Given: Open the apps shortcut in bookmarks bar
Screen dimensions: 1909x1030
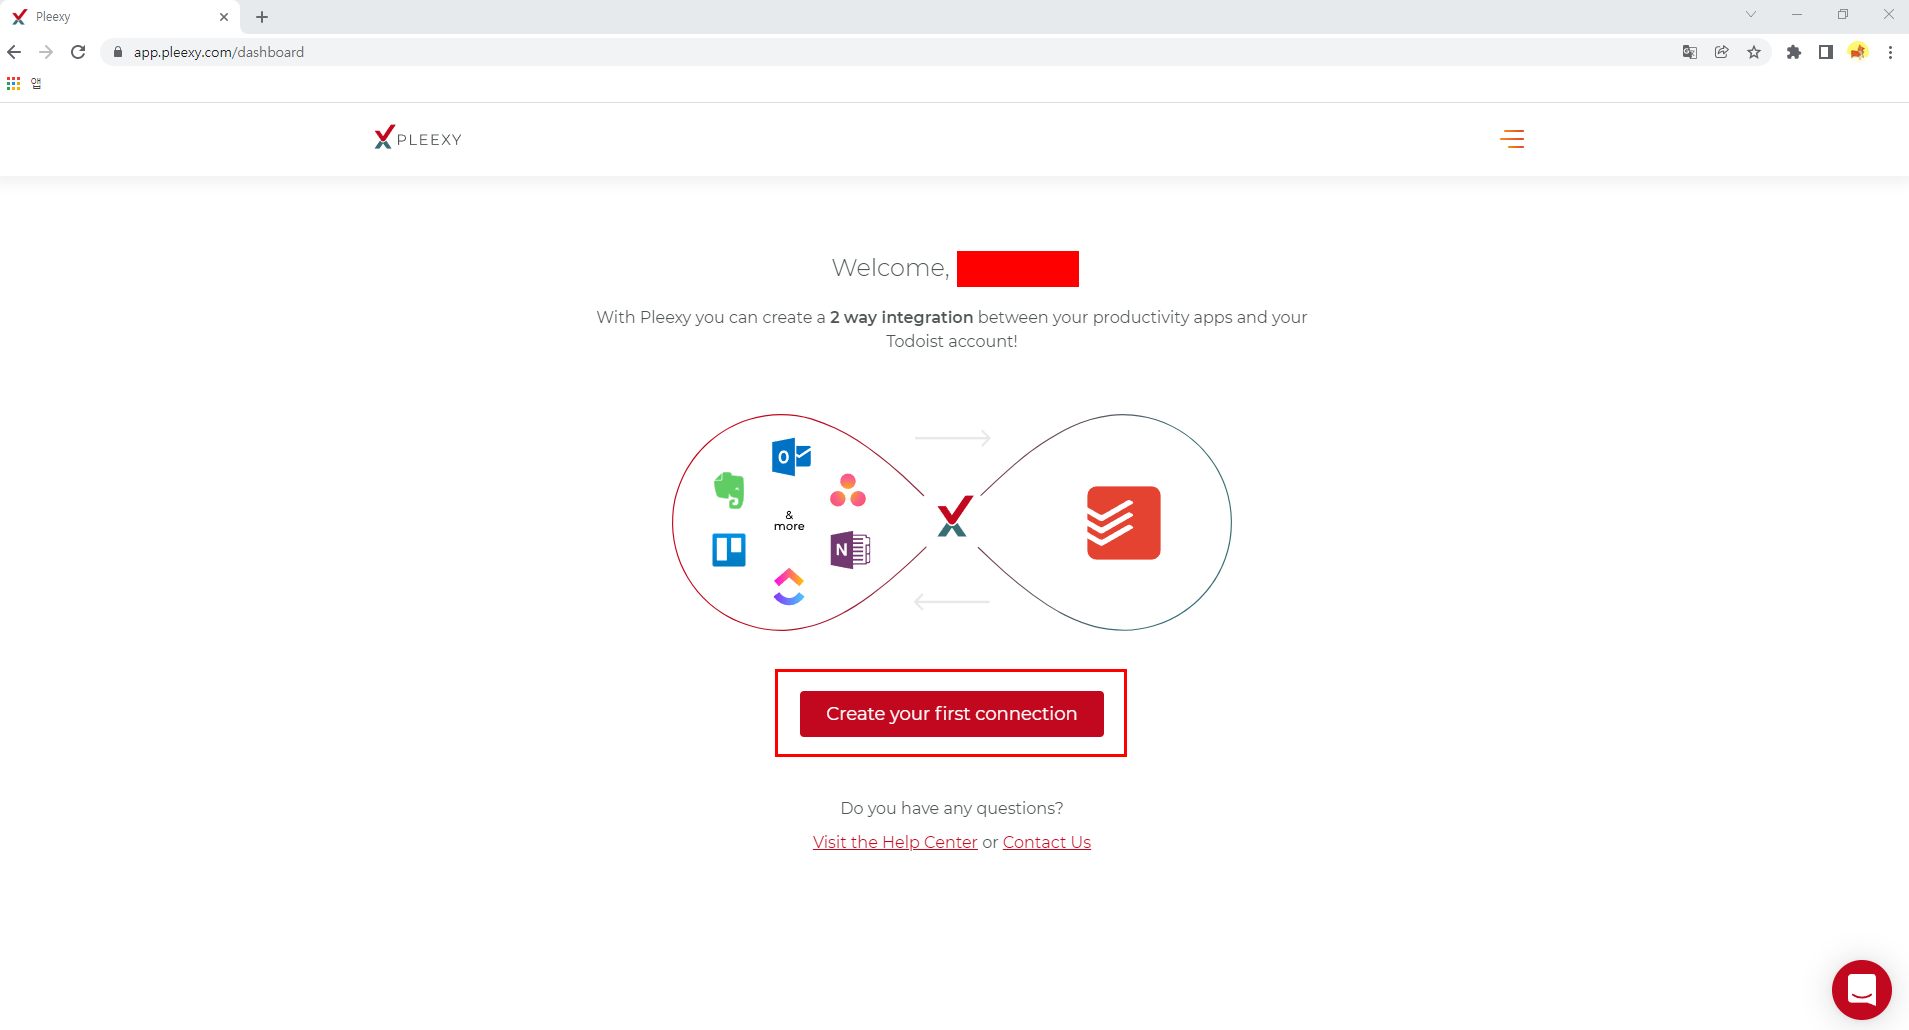Looking at the screenshot, I should tap(13, 83).
